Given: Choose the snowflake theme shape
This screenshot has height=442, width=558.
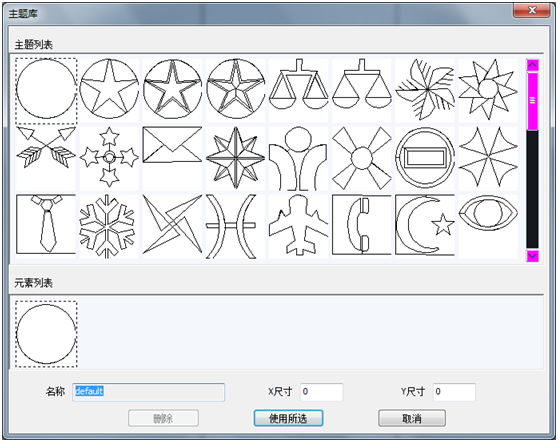Looking at the screenshot, I should pyautogui.click(x=109, y=226).
